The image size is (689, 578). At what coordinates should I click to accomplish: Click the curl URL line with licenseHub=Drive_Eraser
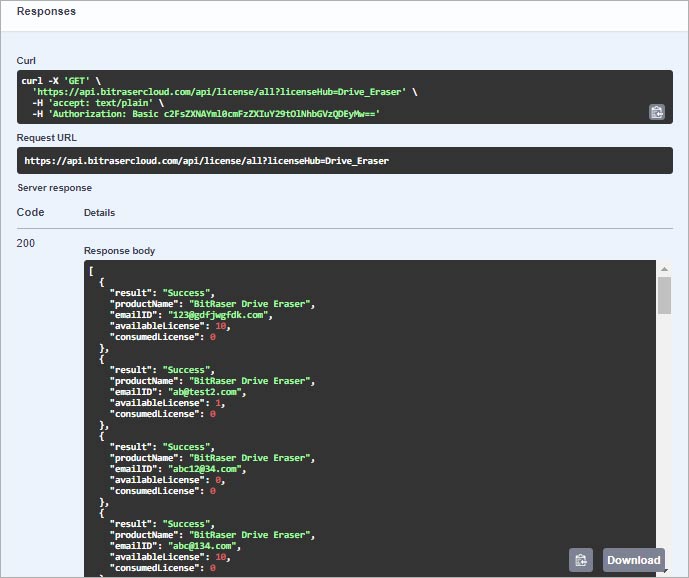click(225, 92)
